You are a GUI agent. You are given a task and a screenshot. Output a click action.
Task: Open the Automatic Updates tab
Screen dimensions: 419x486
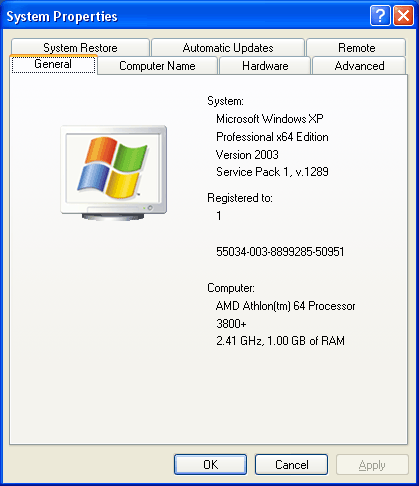pyautogui.click(x=228, y=47)
